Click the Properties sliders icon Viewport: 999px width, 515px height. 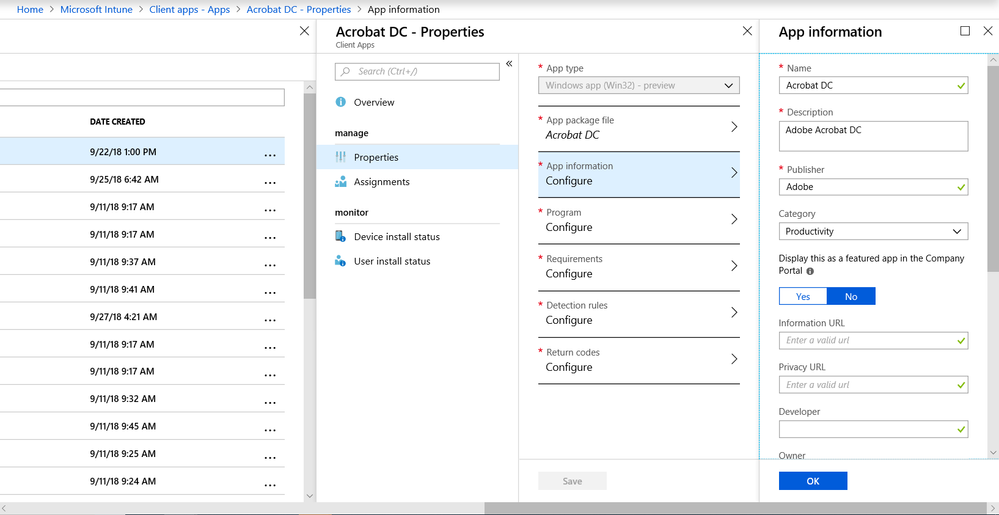coord(341,157)
